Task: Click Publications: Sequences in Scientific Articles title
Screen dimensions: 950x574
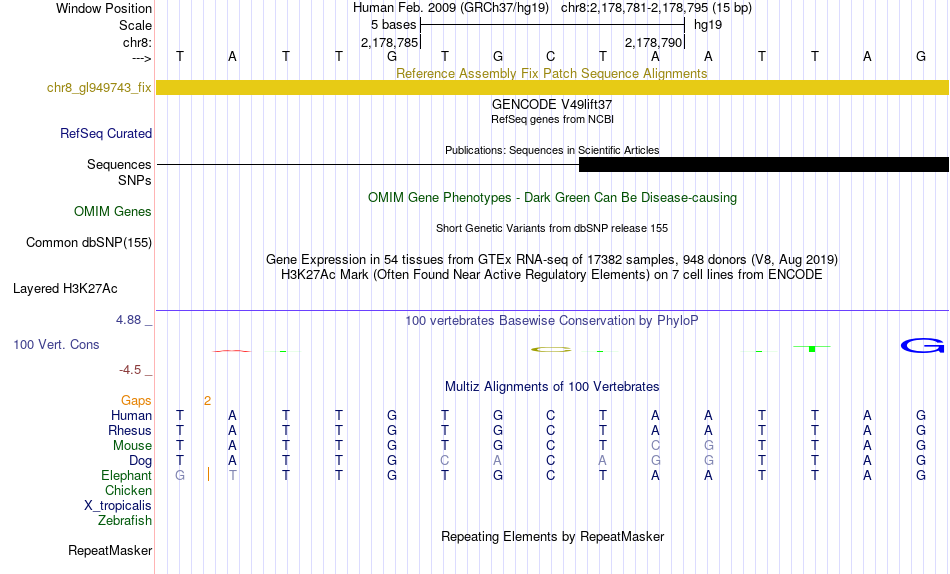Action: click(x=552, y=150)
